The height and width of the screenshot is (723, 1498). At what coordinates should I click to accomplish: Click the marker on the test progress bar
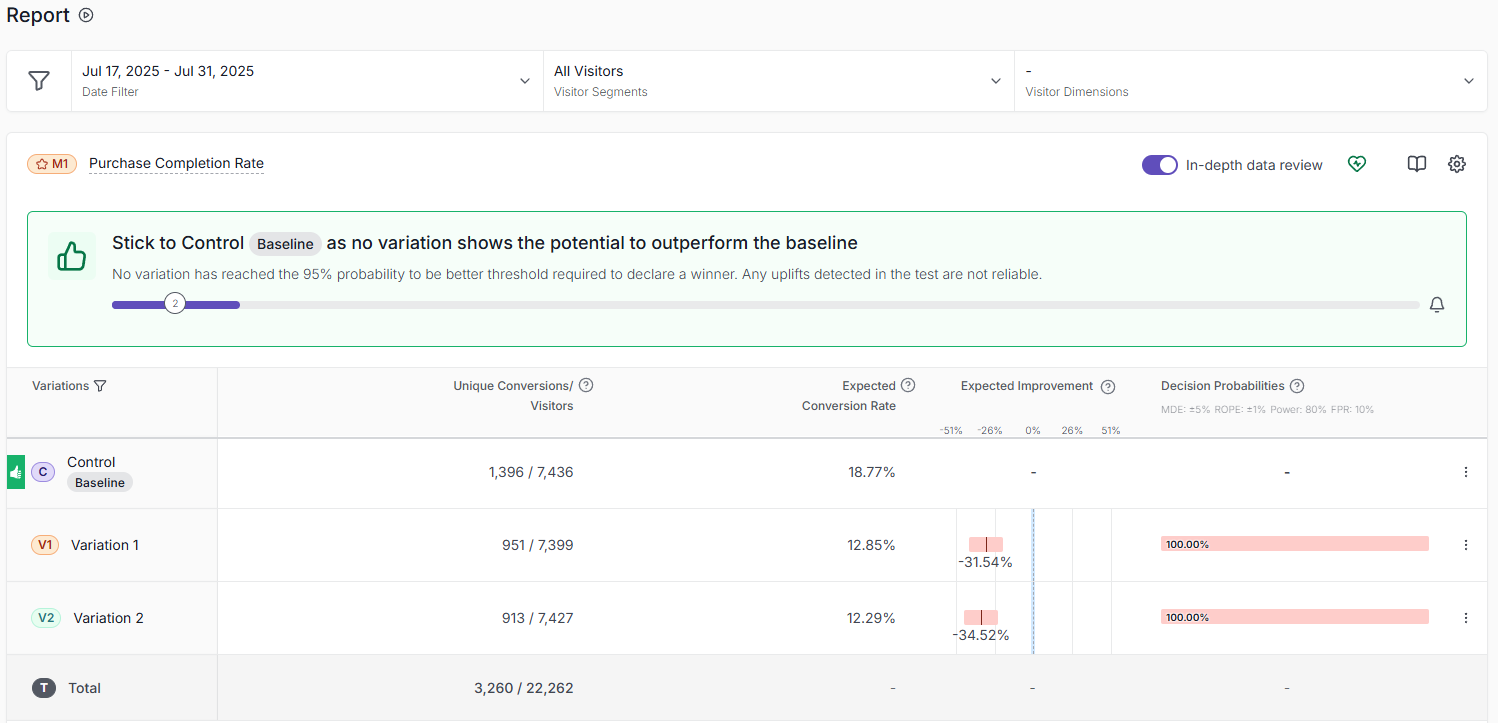[x=175, y=303]
